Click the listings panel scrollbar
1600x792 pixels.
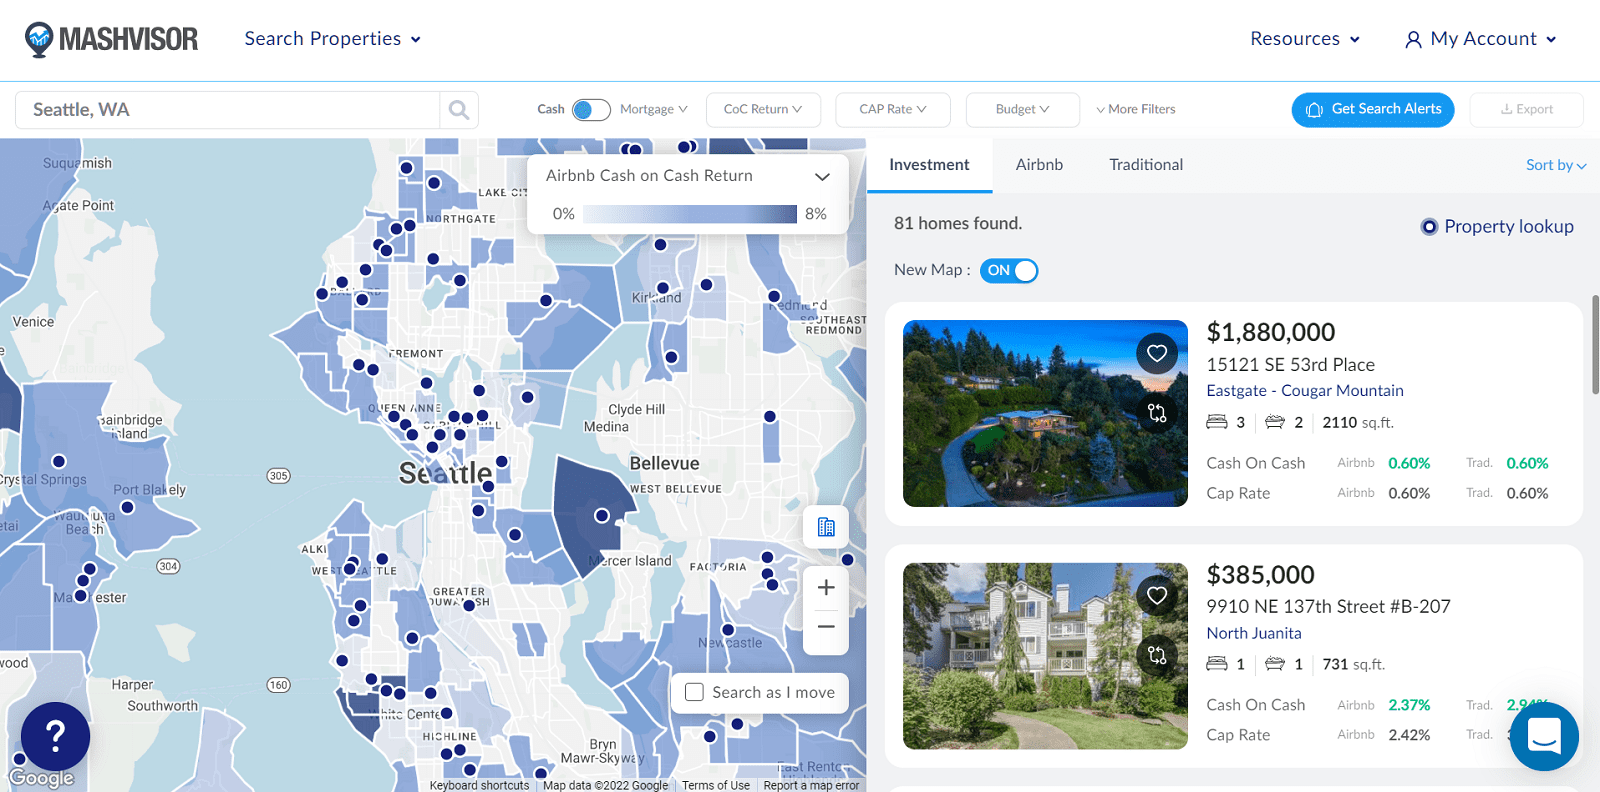click(1595, 345)
